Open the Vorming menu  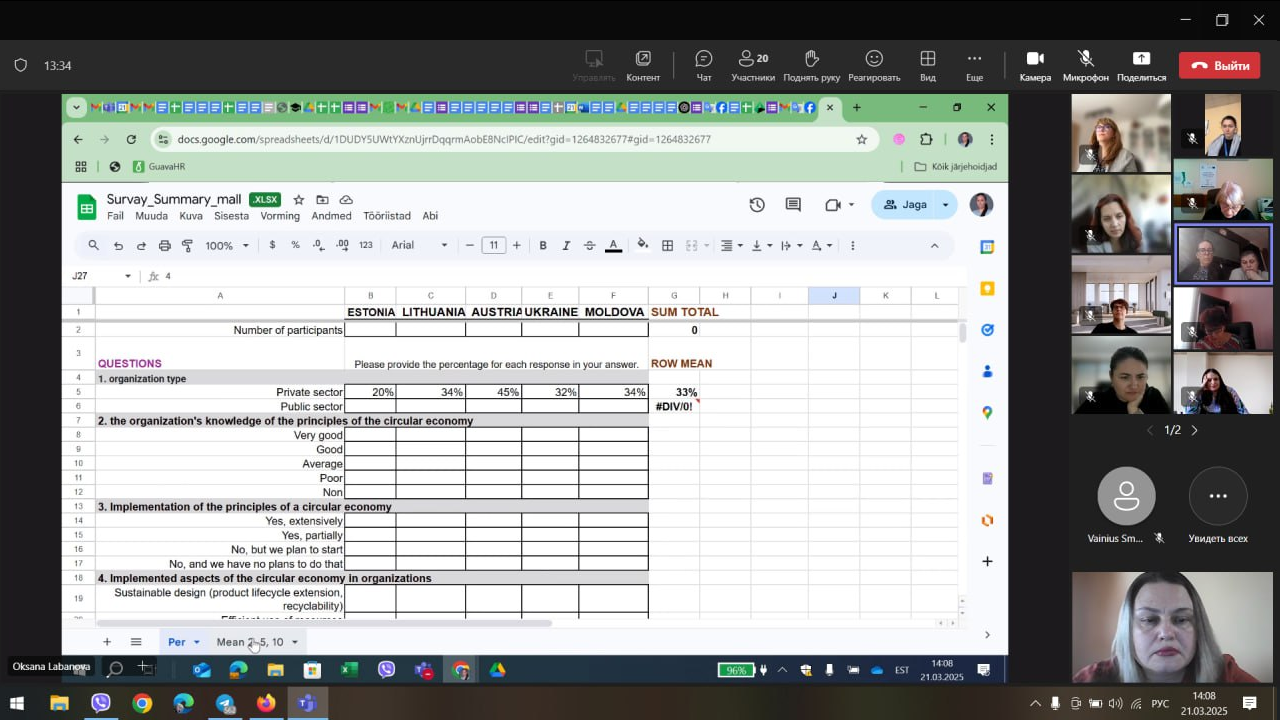coord(280,216)
